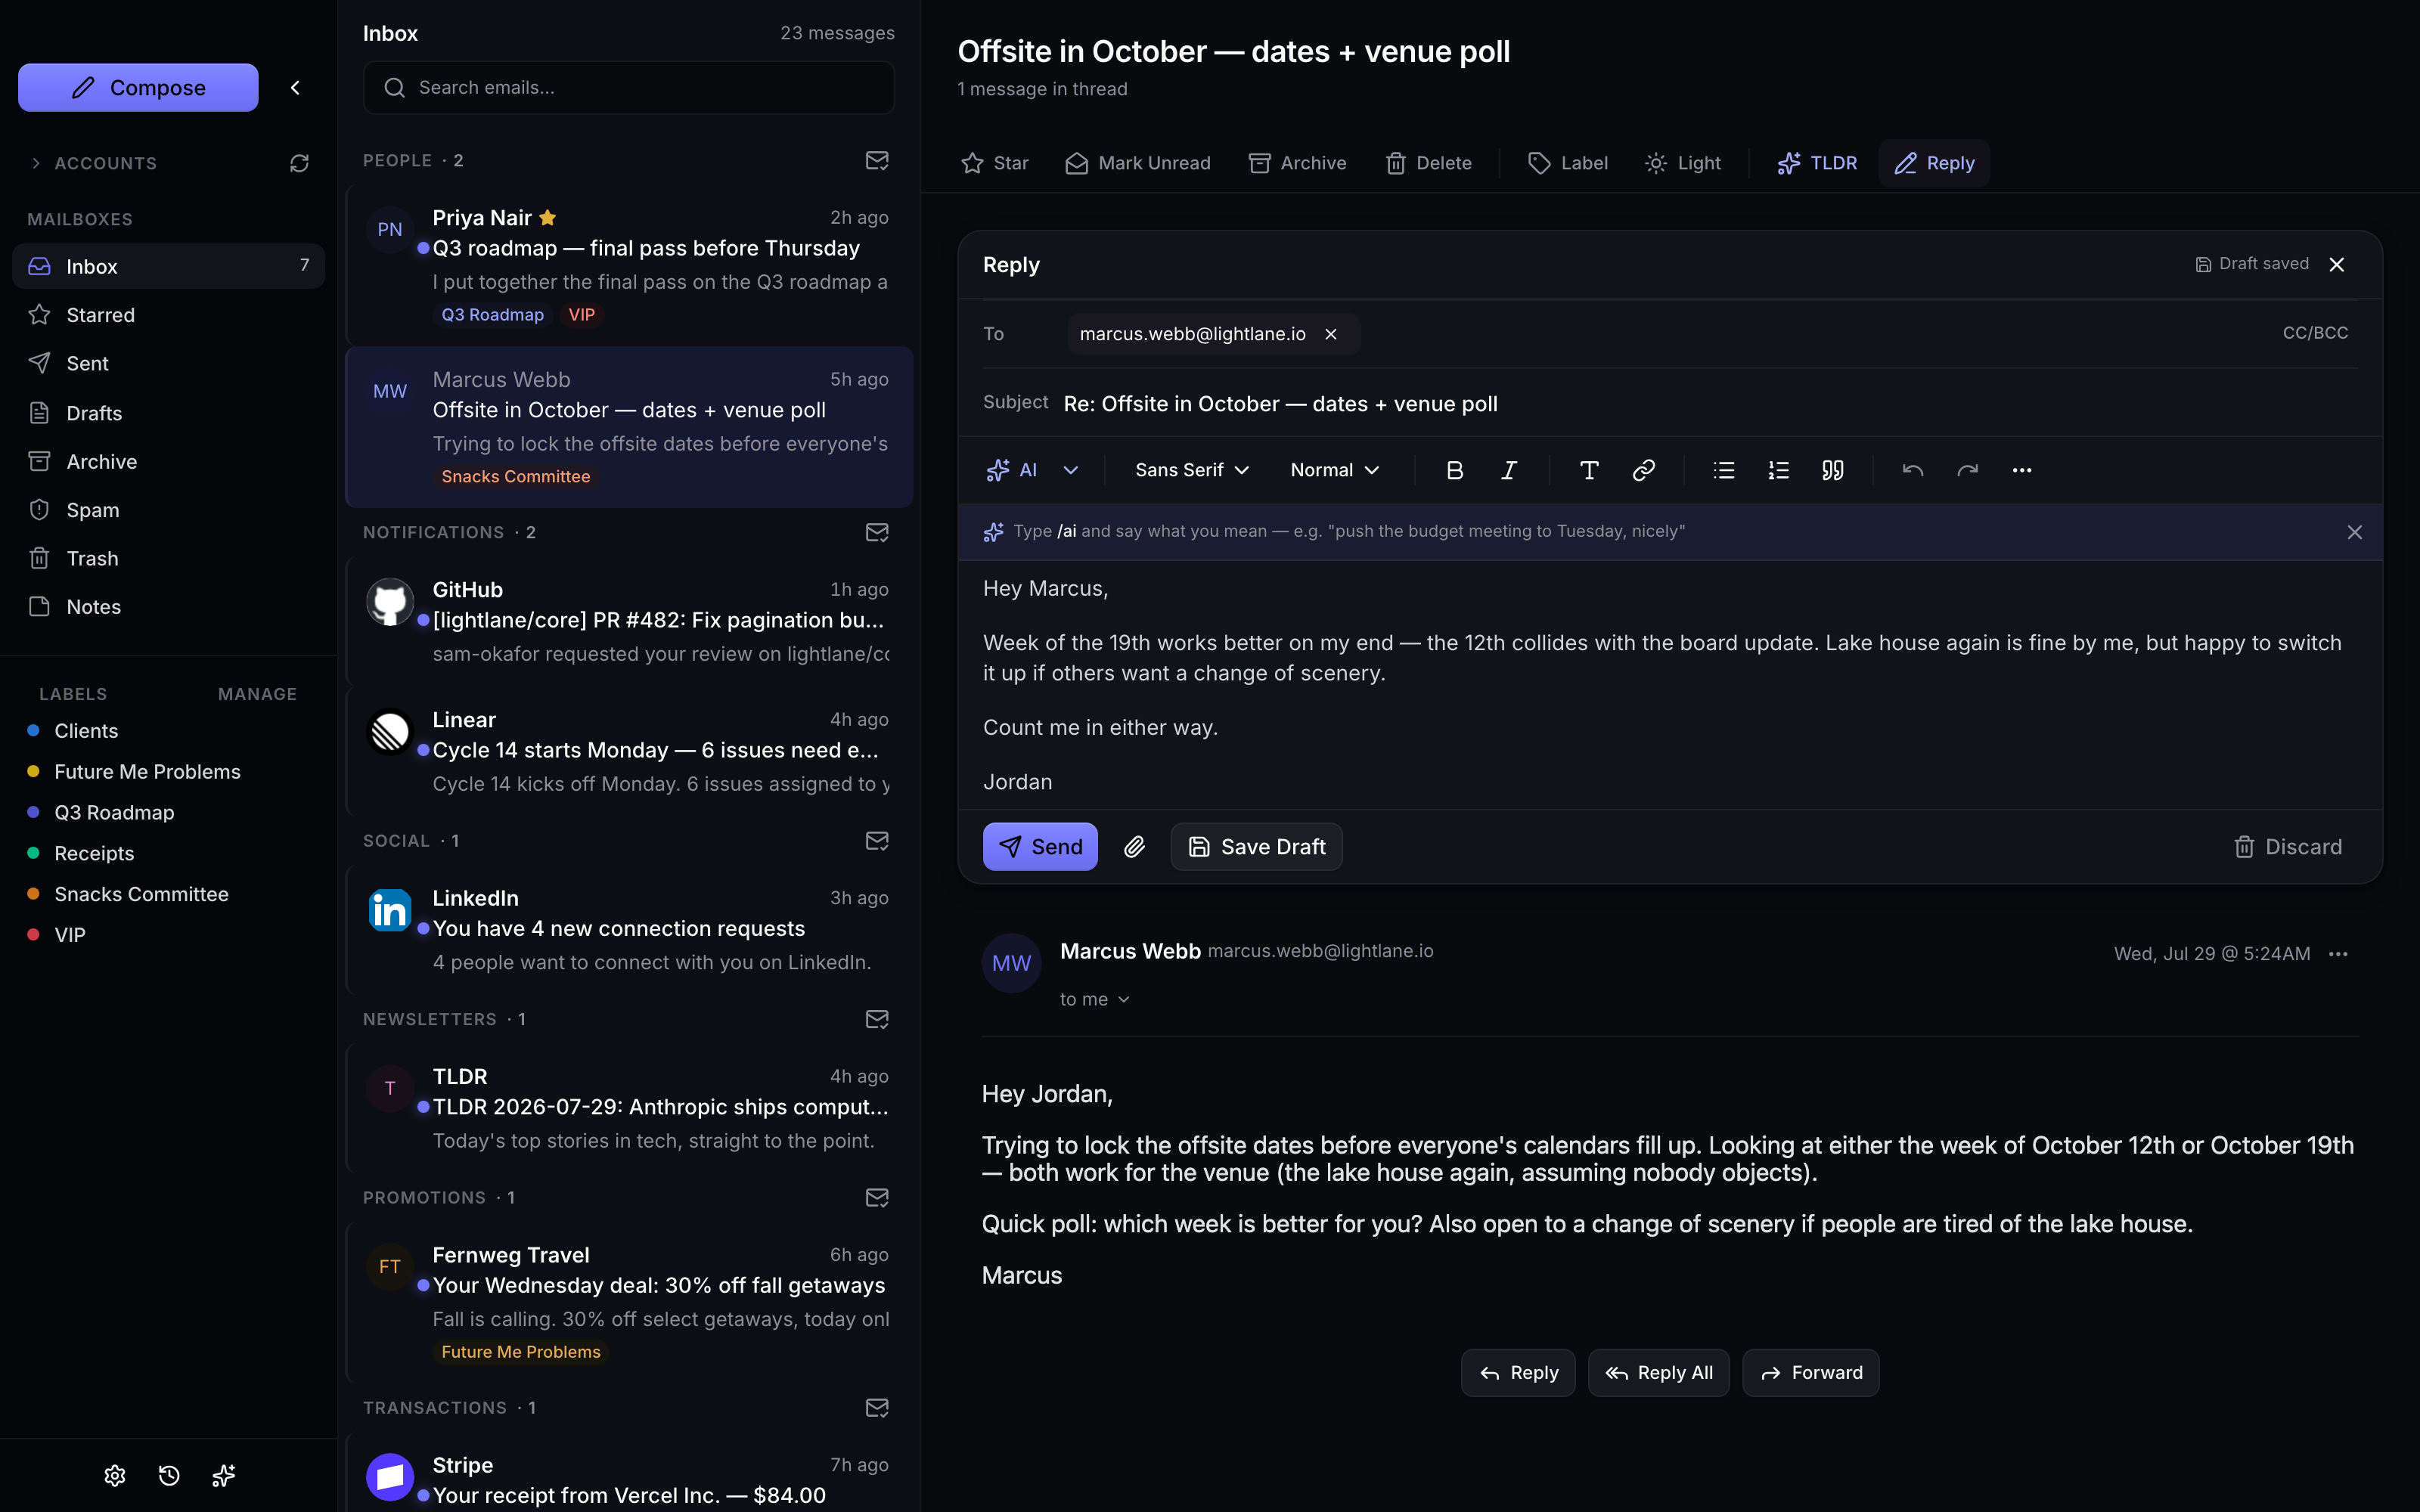Select the Clients label

pyautogui.click(x=86, y=731)
